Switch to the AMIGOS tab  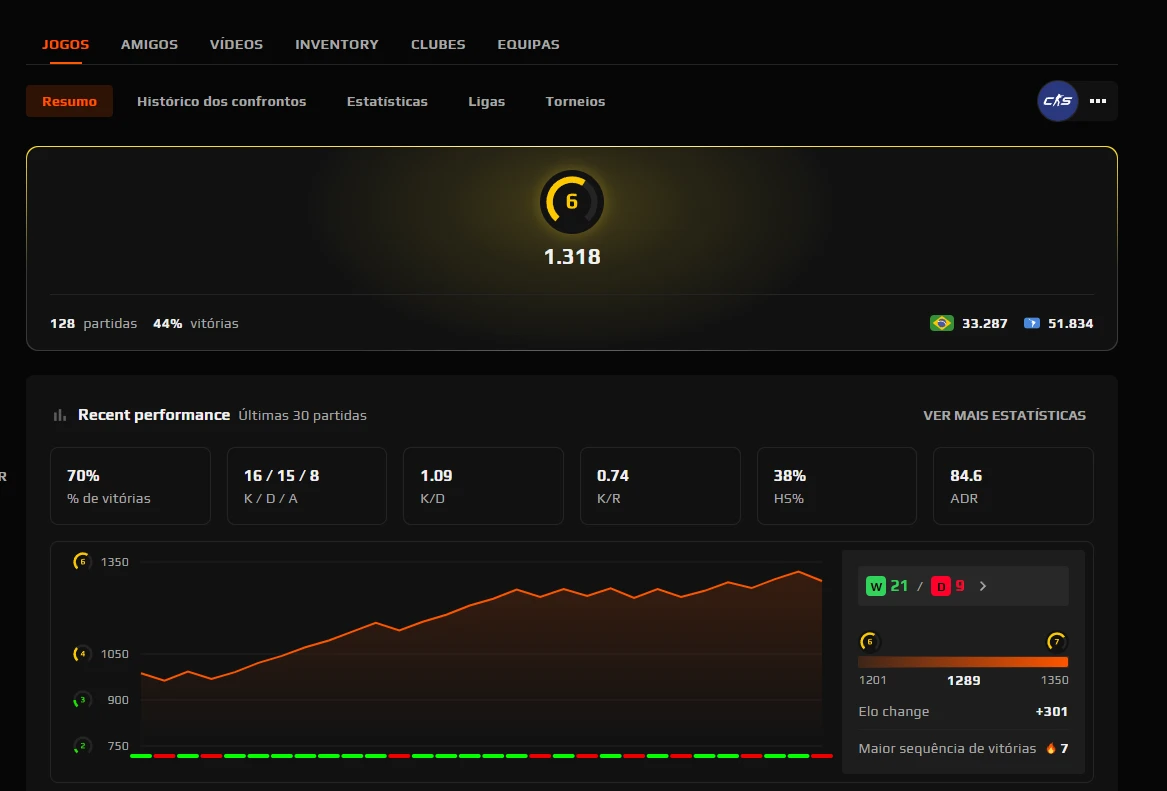pyautogui.click(x=149, y=44)
